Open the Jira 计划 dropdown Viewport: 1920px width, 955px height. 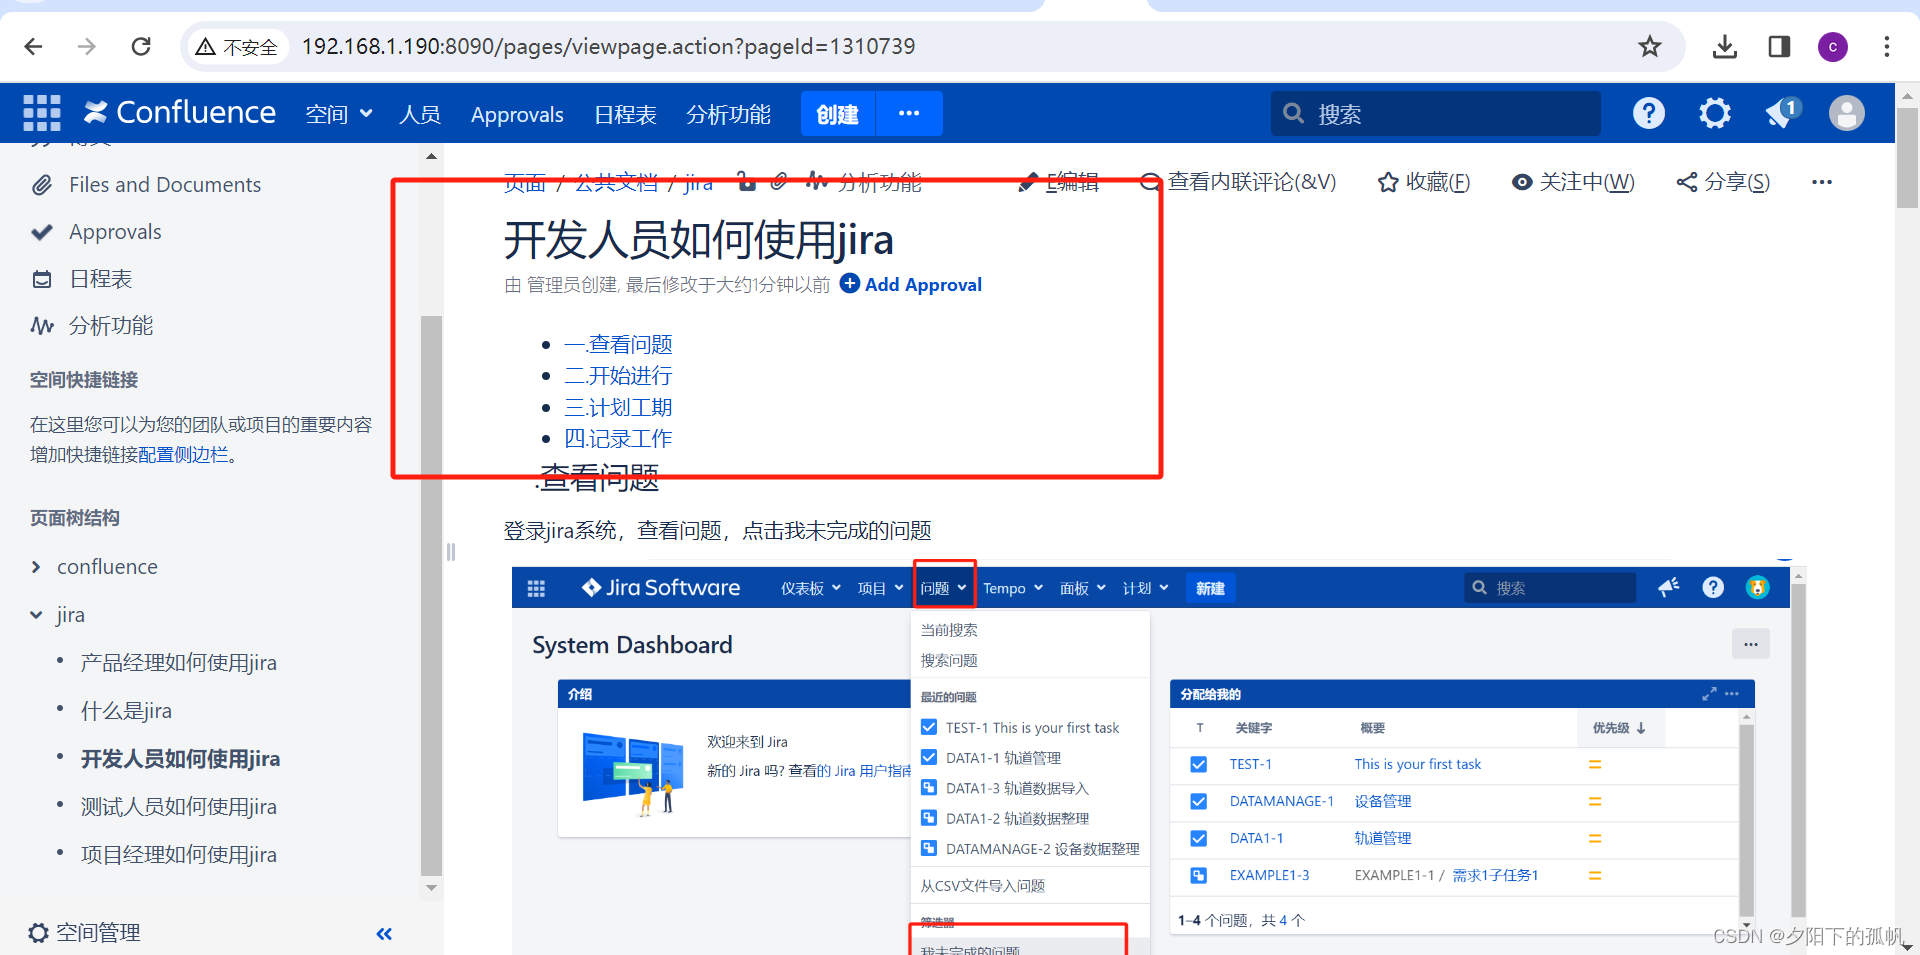tap(1145, 588)
